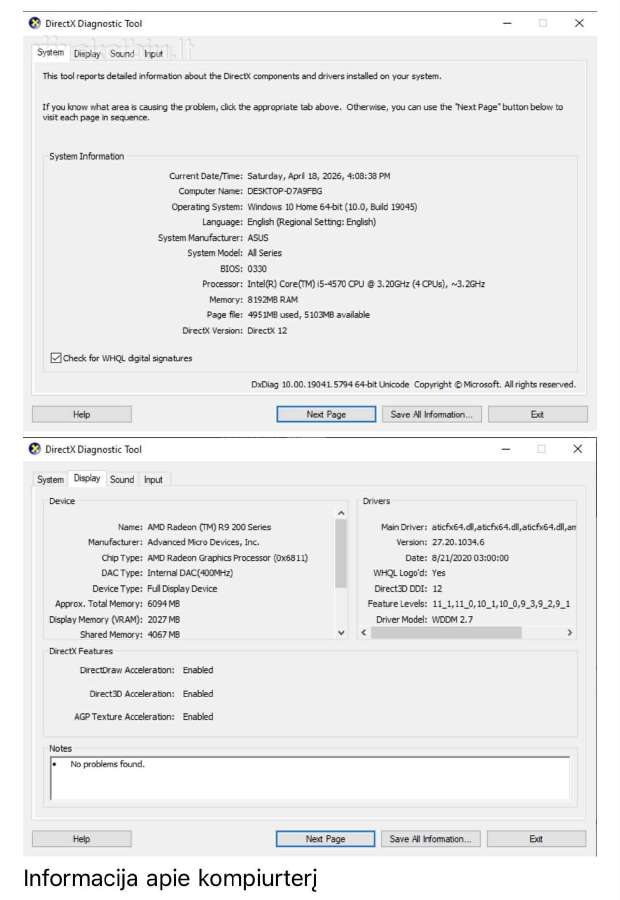Screen dimensions: 620x900
Task: Click Drivers panel scroll right arrow
Action: [569, 633]
